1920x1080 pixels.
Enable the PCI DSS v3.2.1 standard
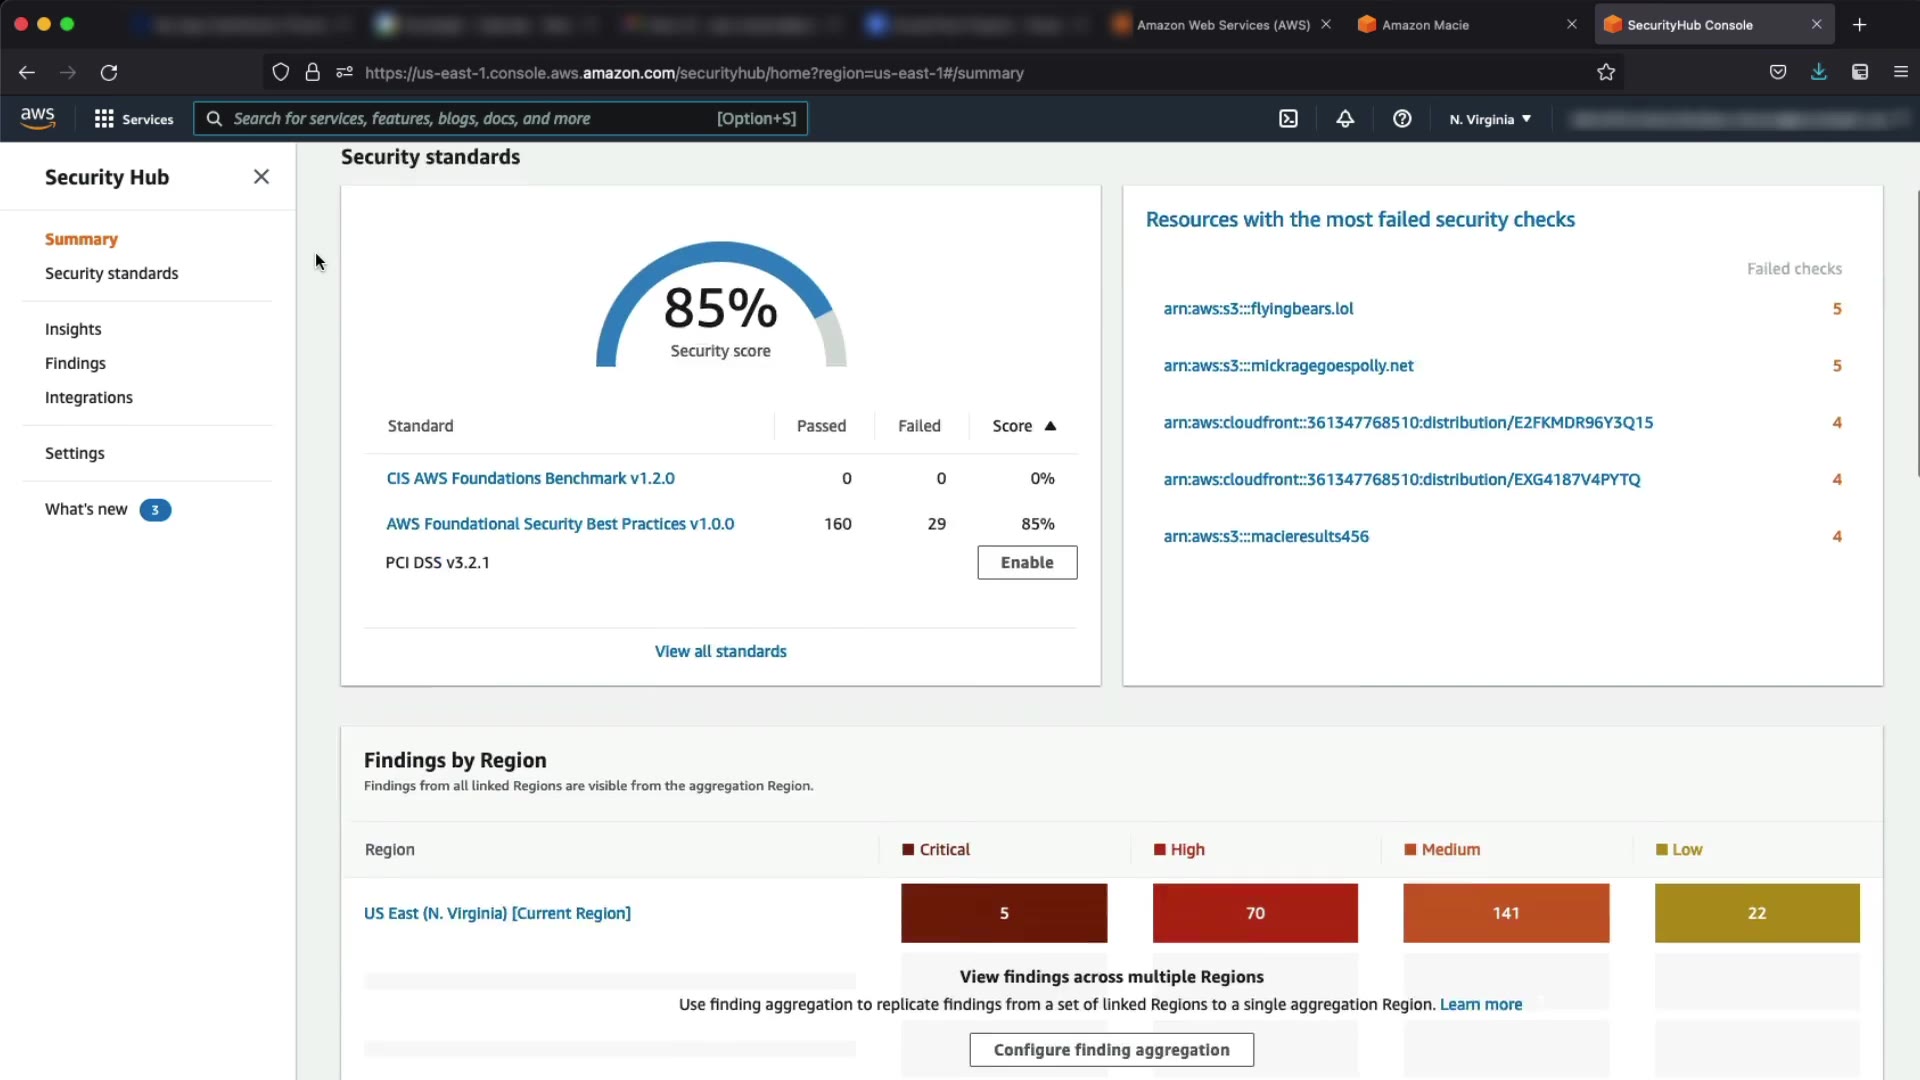coord(1027,562)
